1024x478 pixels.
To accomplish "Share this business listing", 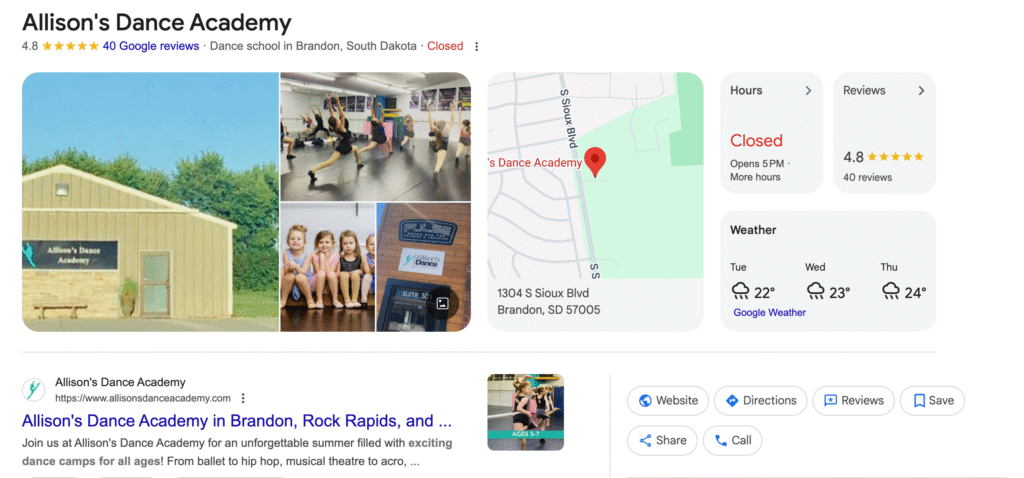I will pyautogui.click(x=662, y=440).
